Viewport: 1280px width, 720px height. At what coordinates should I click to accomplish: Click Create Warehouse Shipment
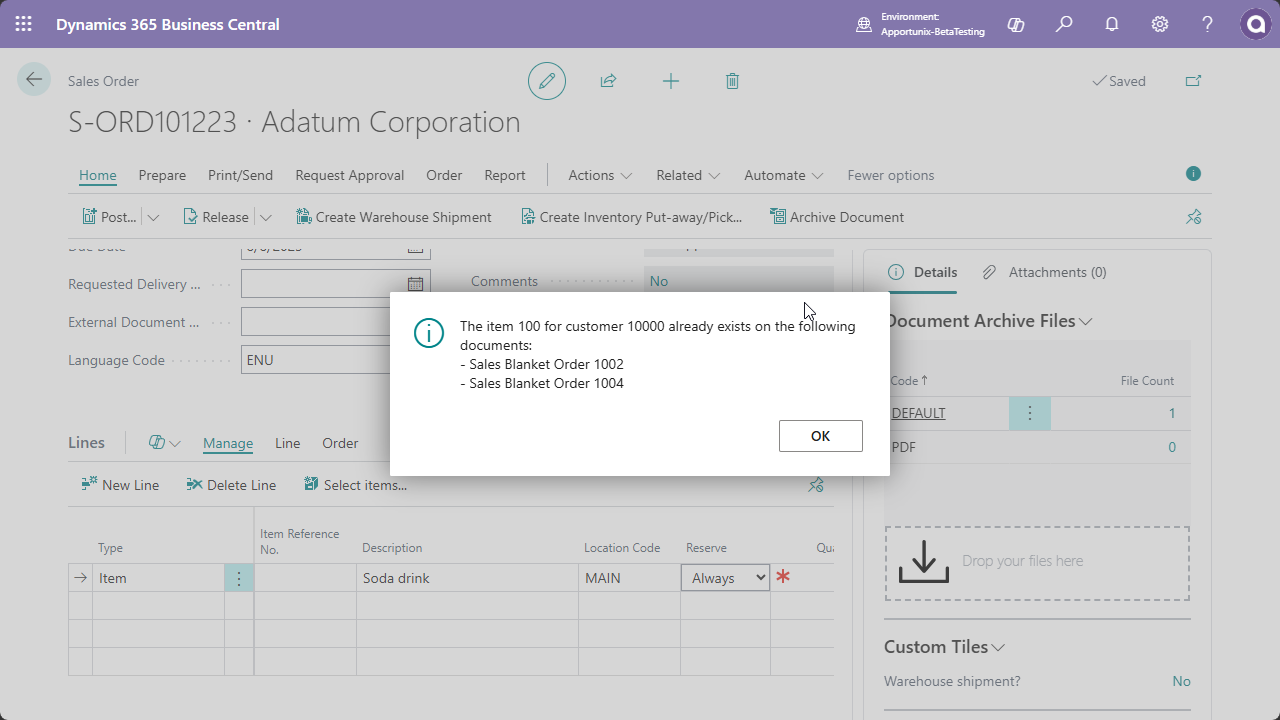pos(394,217)
